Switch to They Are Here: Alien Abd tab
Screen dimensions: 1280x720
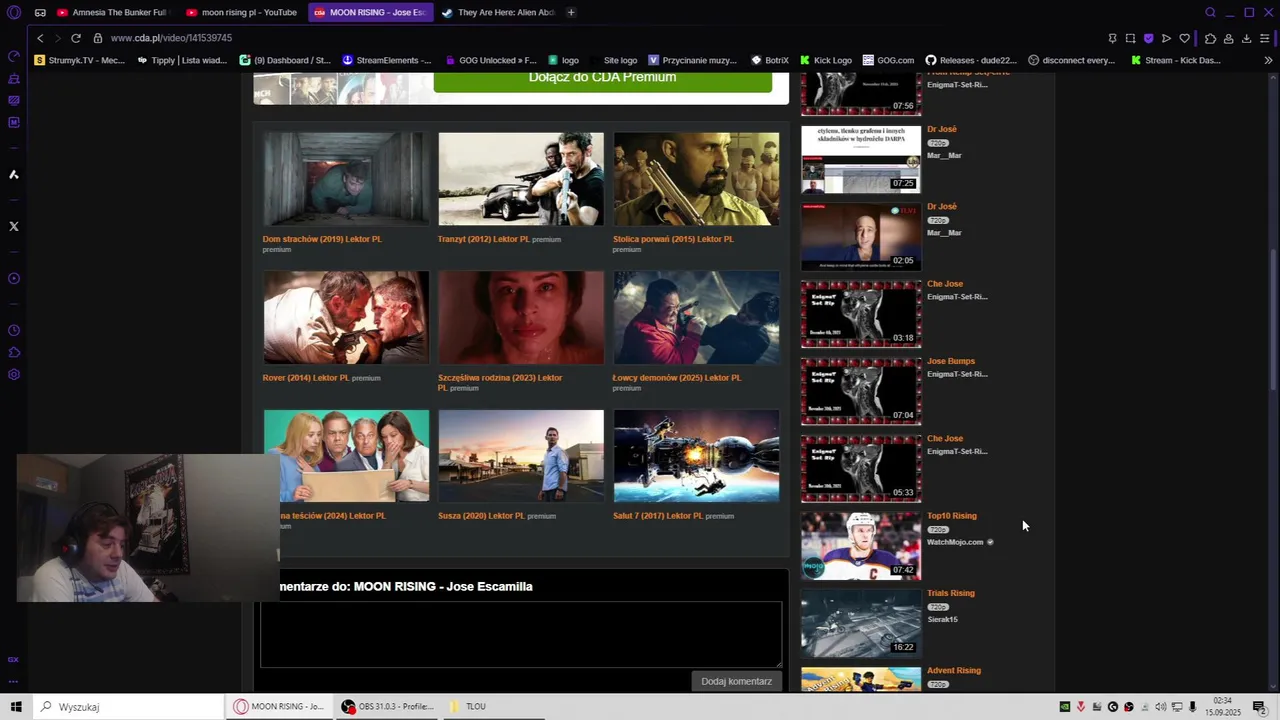pyautogui.click(x=497, y=12)
